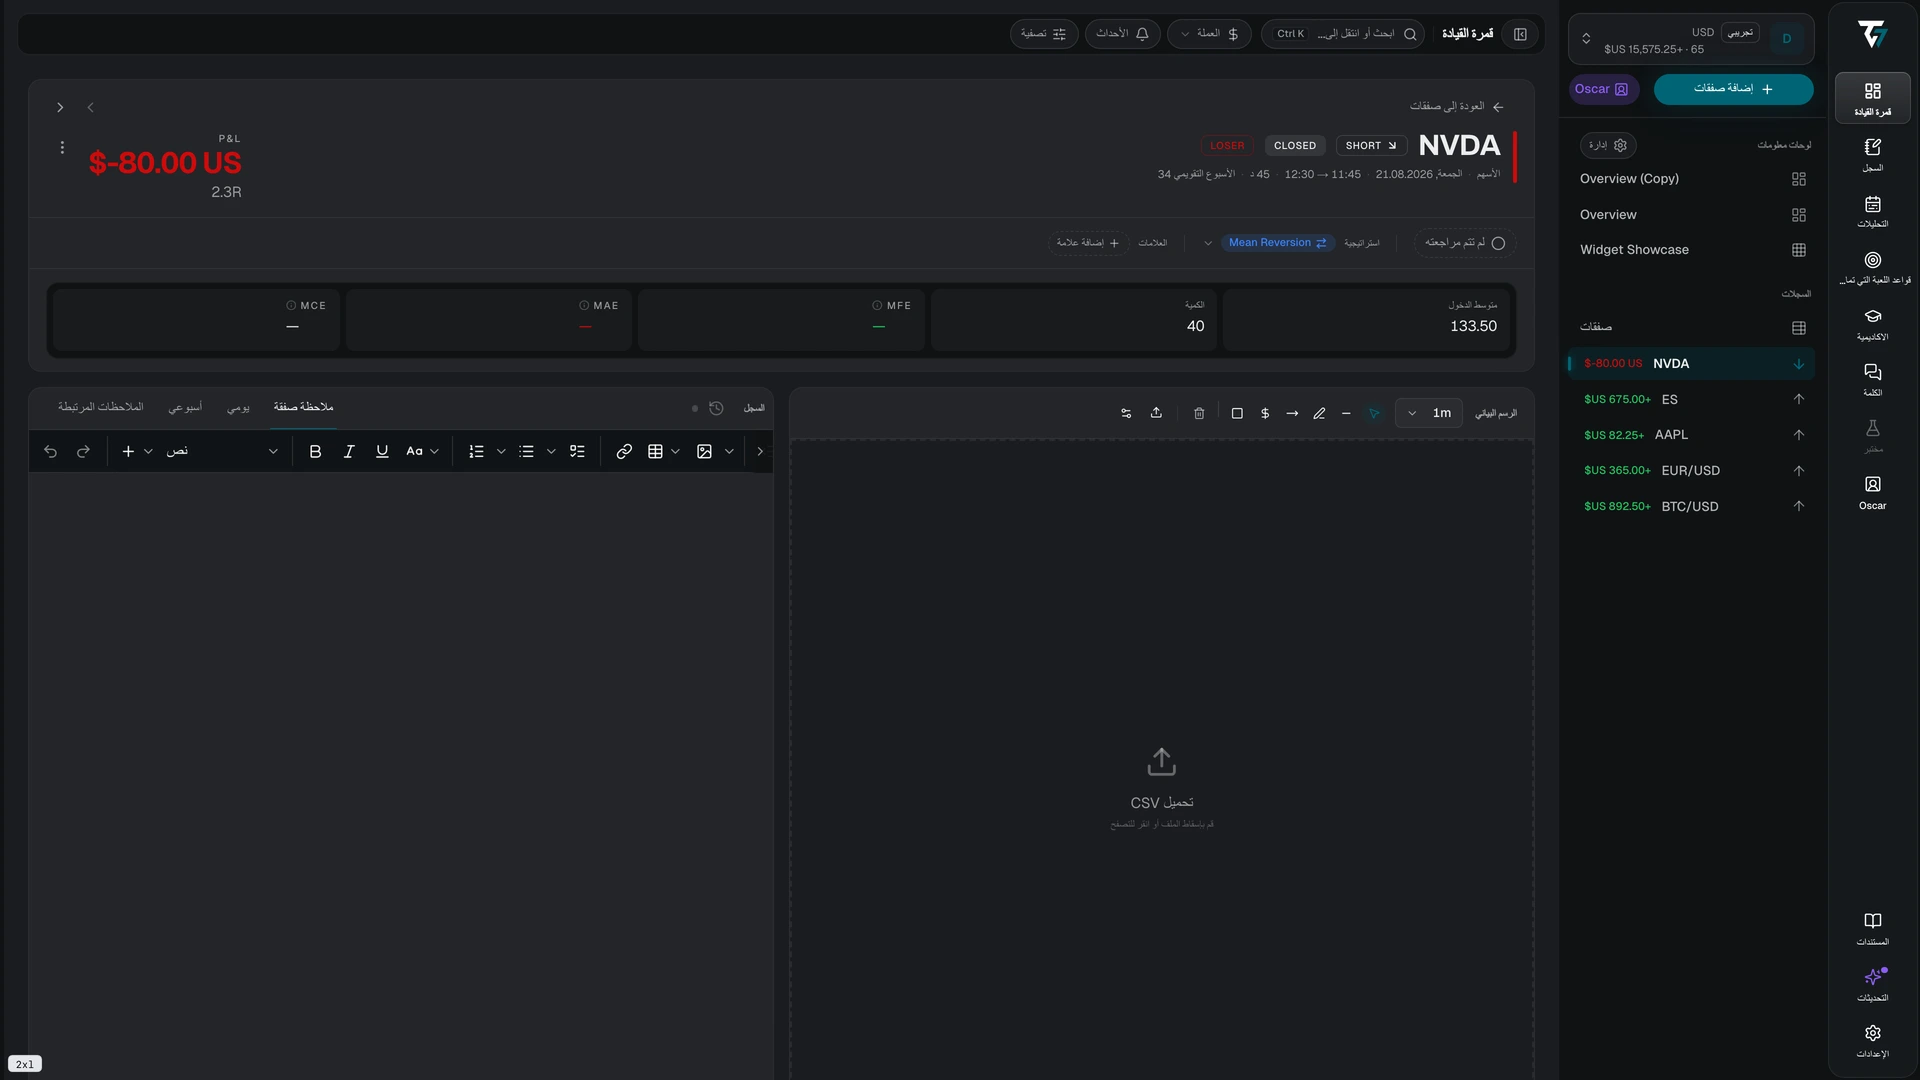Switch to the linked notes tab

[x=101, y=408]
